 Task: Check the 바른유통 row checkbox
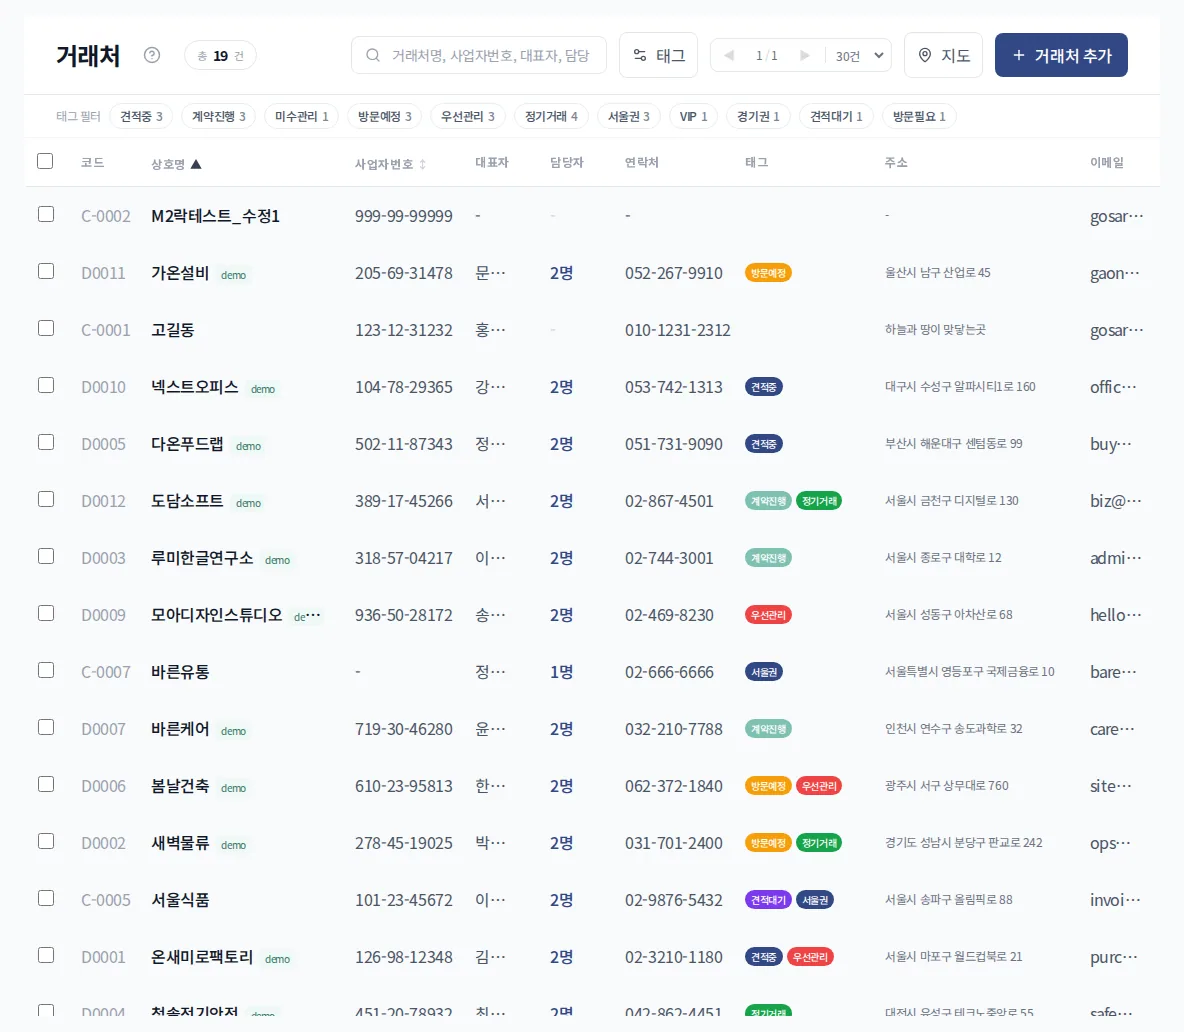click(x=46, y=670)
